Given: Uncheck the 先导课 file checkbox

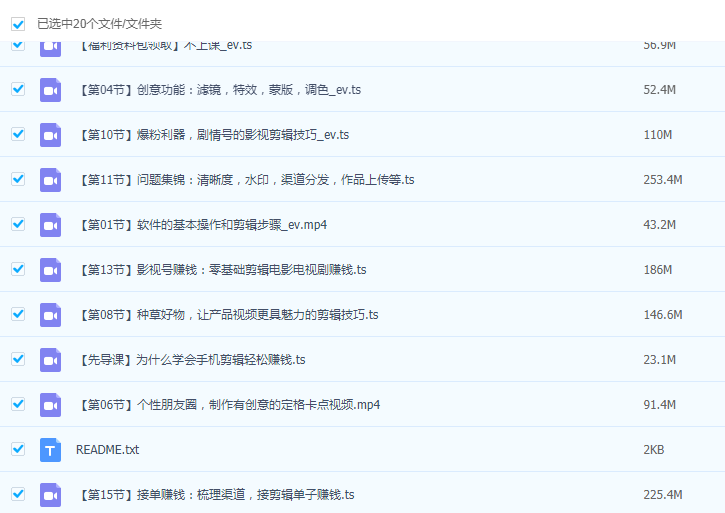Looking at the screenshot, I should point(18,359).
